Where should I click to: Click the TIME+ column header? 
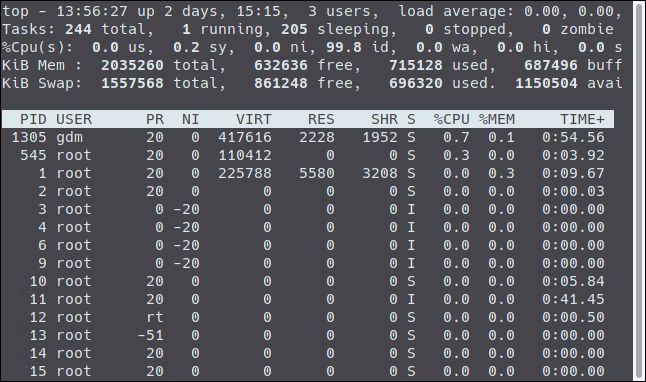[x=582, y=119]
